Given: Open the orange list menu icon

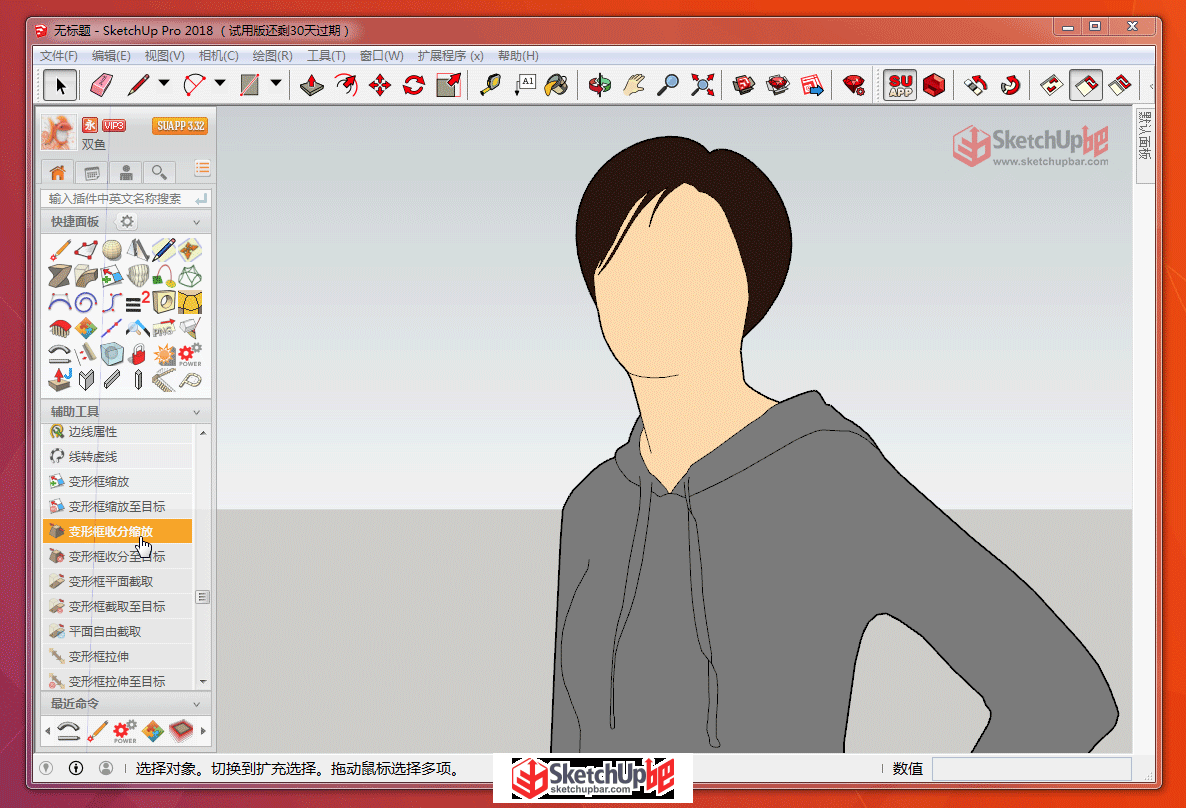Looking at the screenshot, I should [202, 168].
